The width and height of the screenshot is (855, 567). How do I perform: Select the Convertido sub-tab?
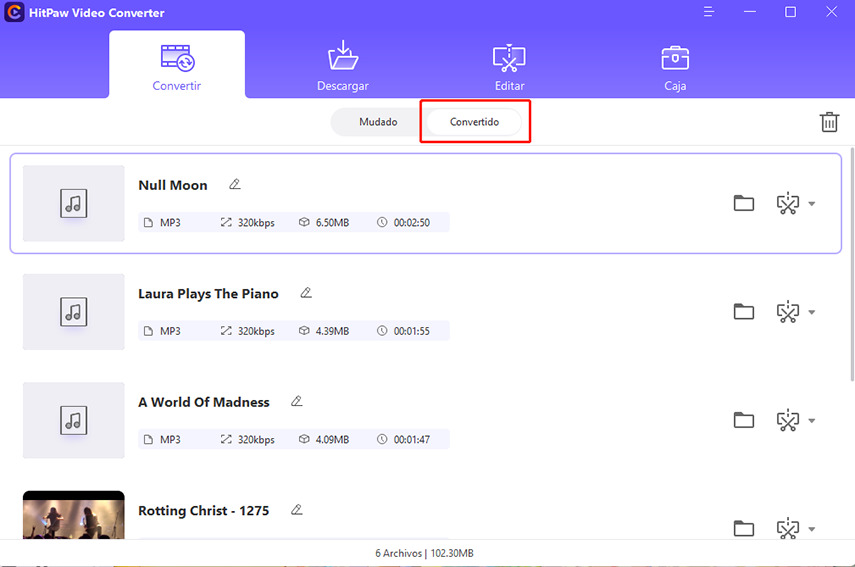474,122
